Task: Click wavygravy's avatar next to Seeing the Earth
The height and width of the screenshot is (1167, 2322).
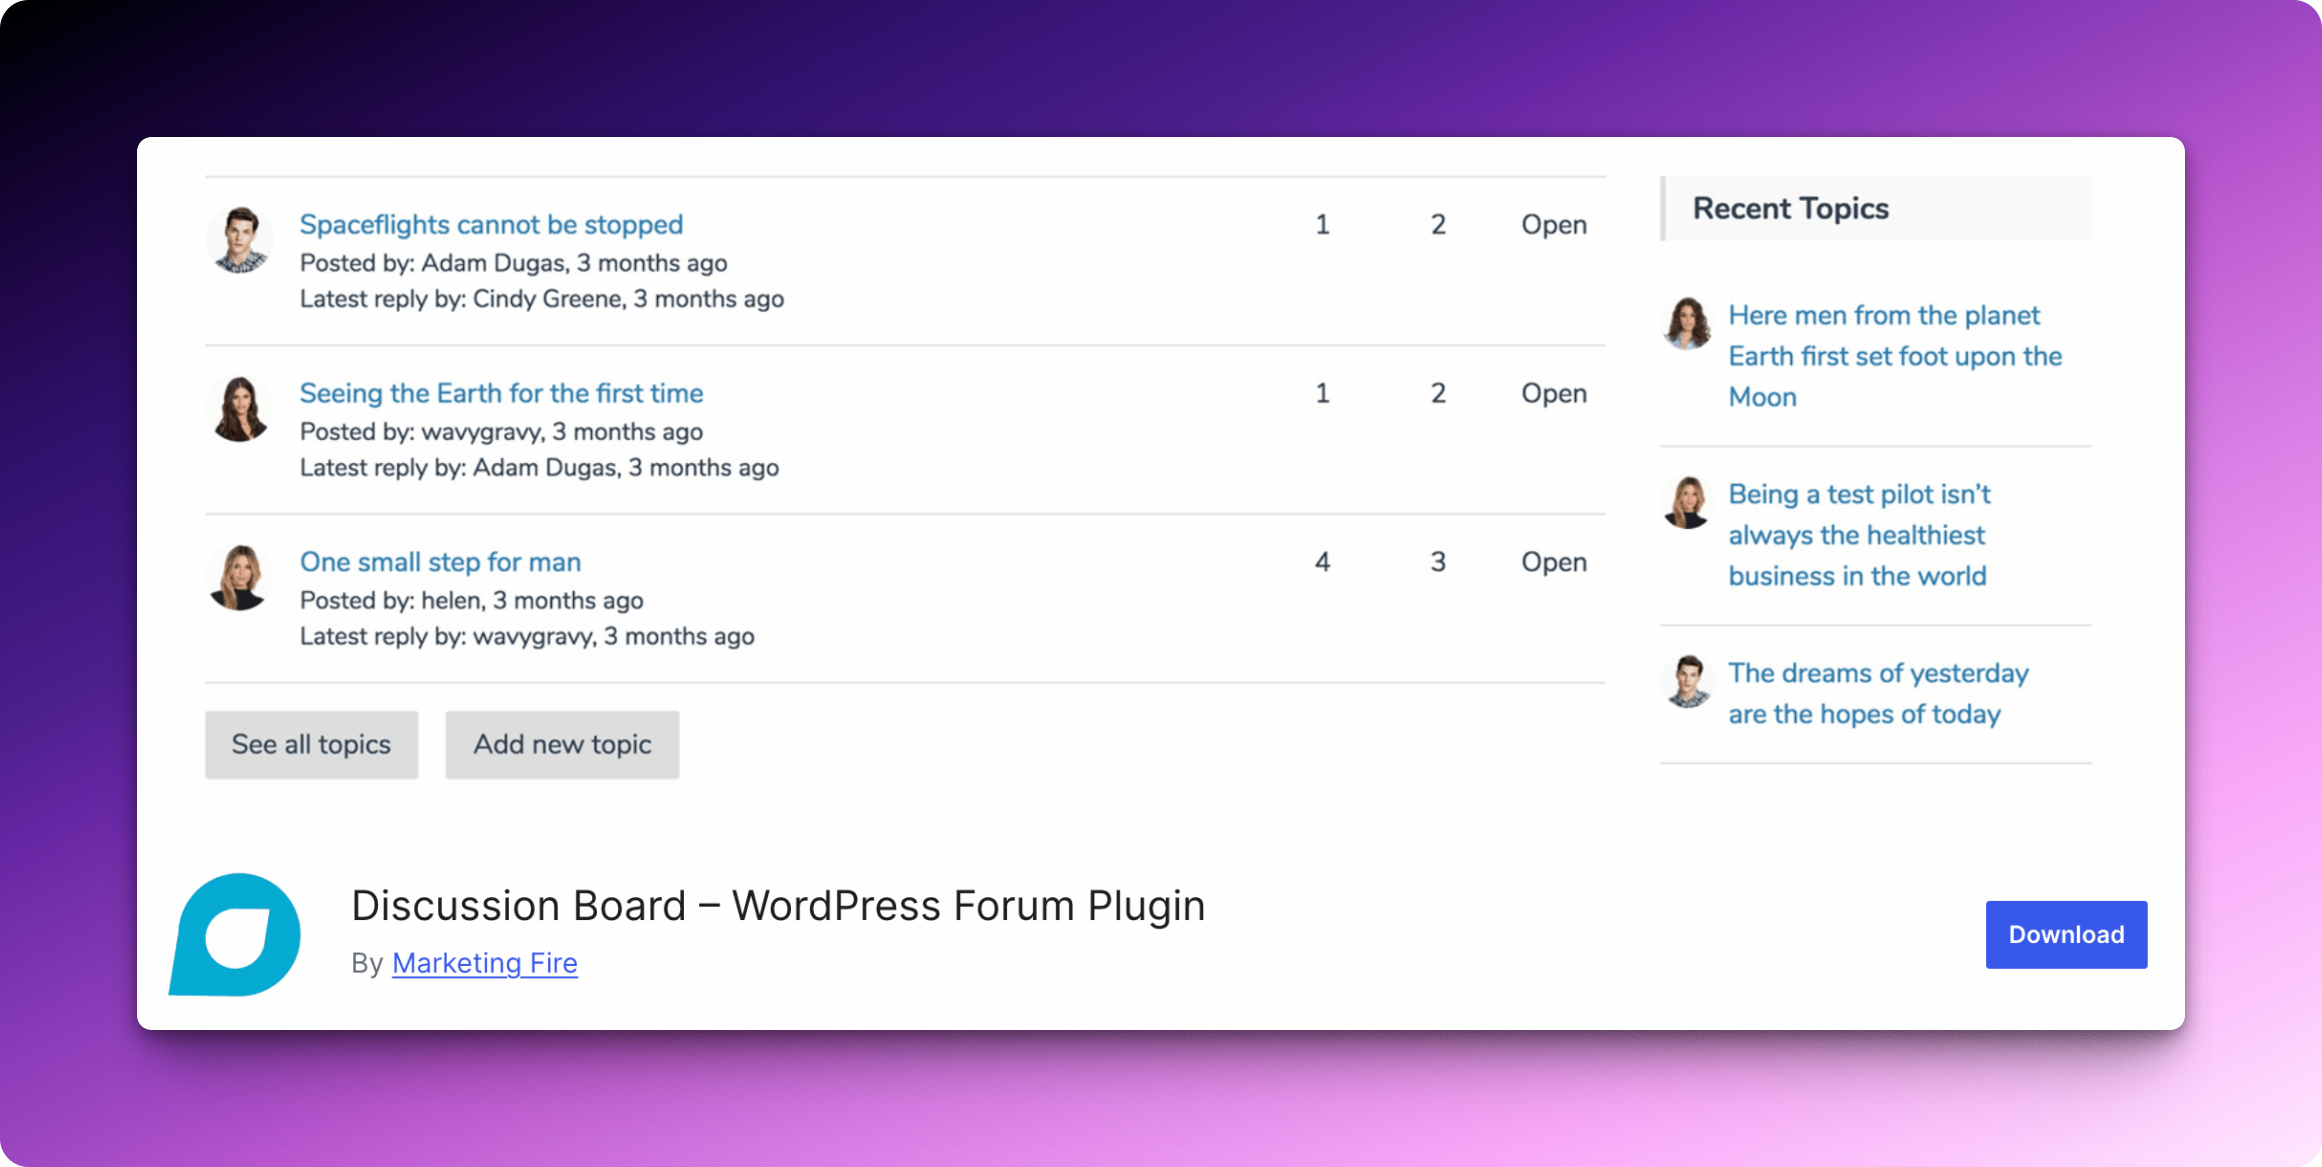Action: [239, 407]
